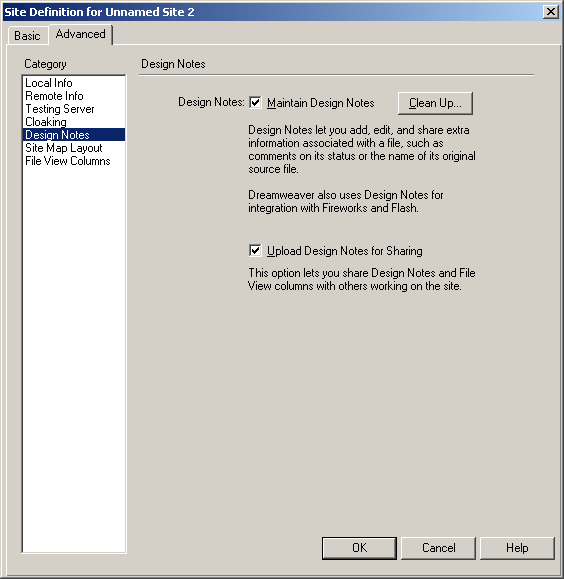Click the Site Definition title bar

pos(273,12)
